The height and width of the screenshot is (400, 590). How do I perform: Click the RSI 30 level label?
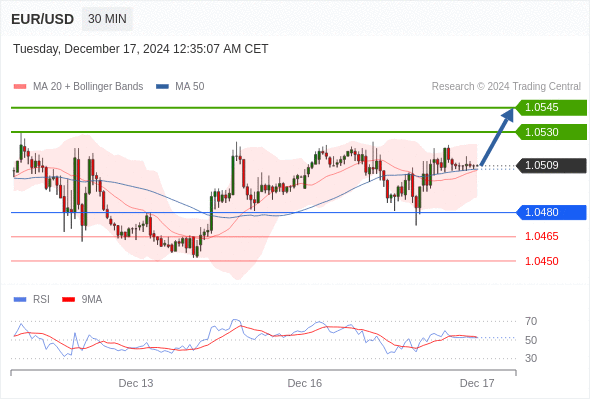(531, 358)
